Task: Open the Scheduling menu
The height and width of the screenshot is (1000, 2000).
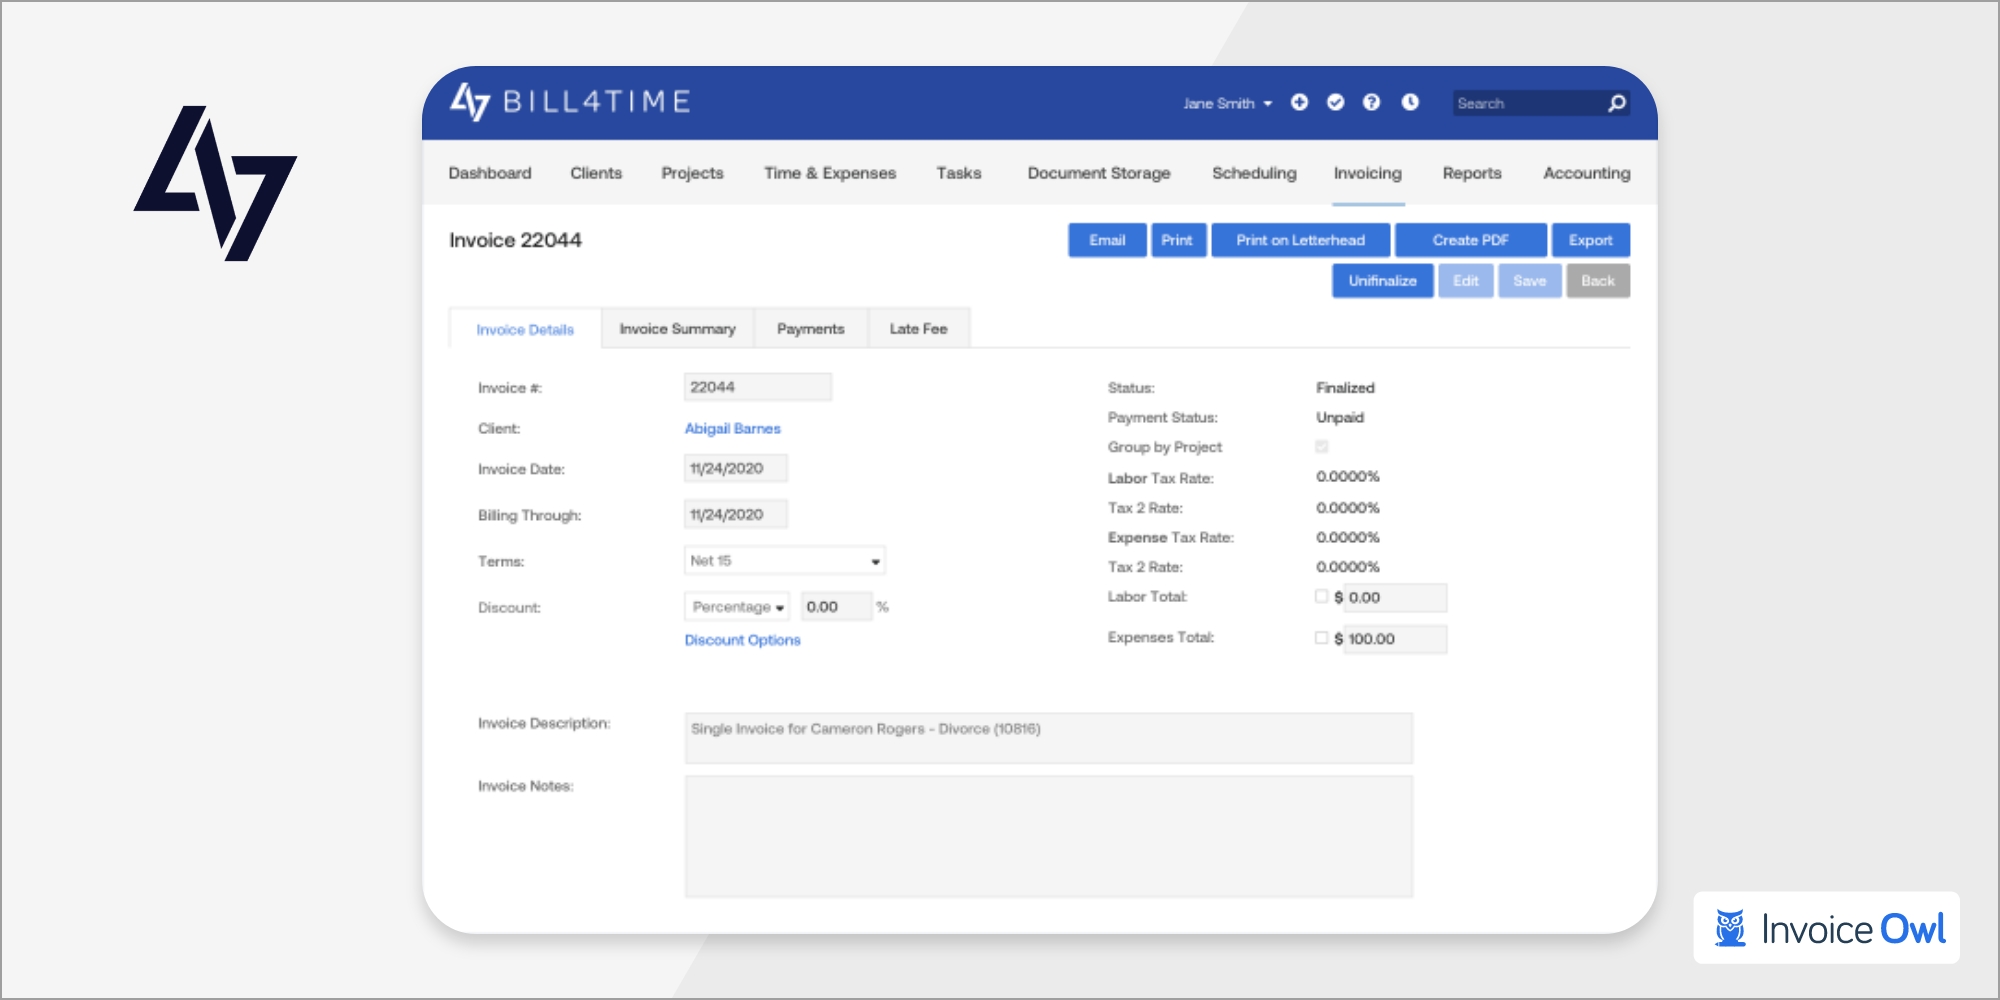Action: pos(1254,173)
